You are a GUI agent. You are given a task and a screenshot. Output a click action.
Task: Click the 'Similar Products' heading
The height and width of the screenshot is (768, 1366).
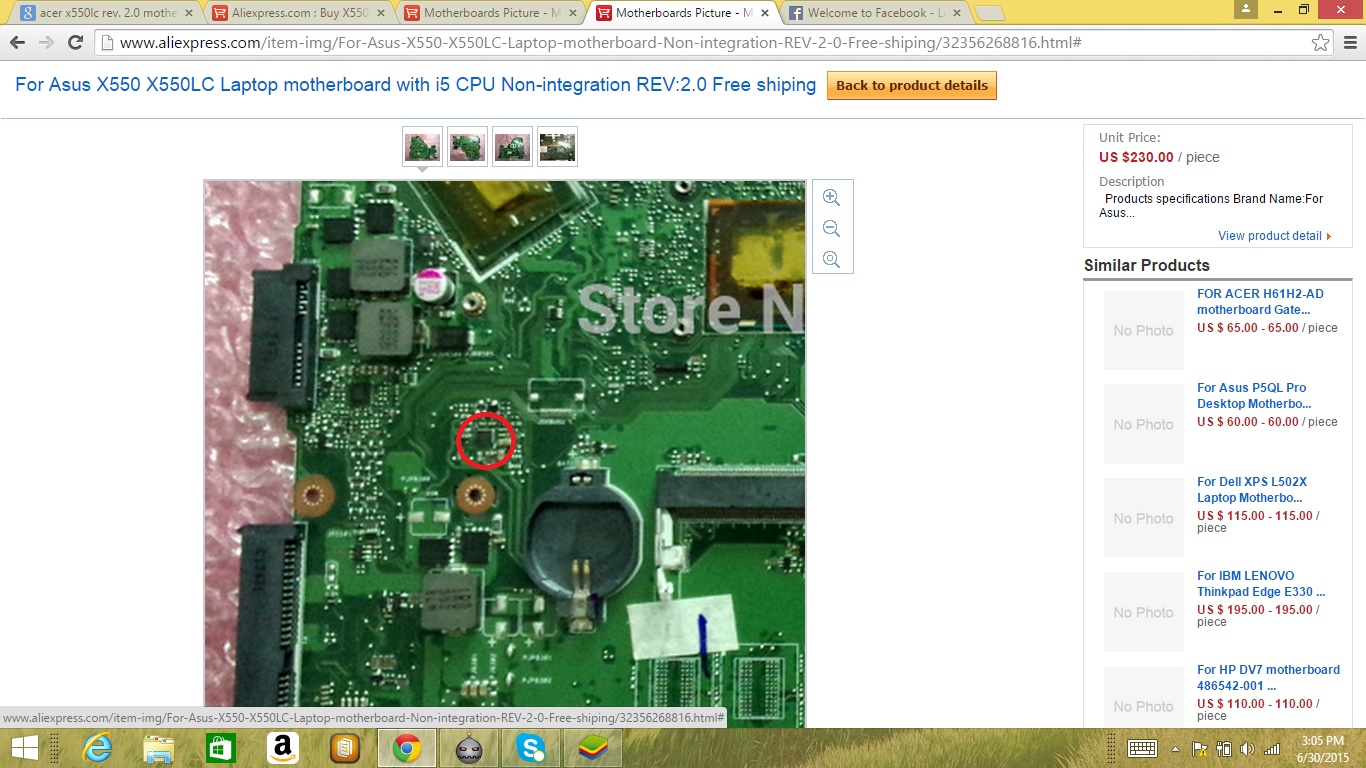1147,265
